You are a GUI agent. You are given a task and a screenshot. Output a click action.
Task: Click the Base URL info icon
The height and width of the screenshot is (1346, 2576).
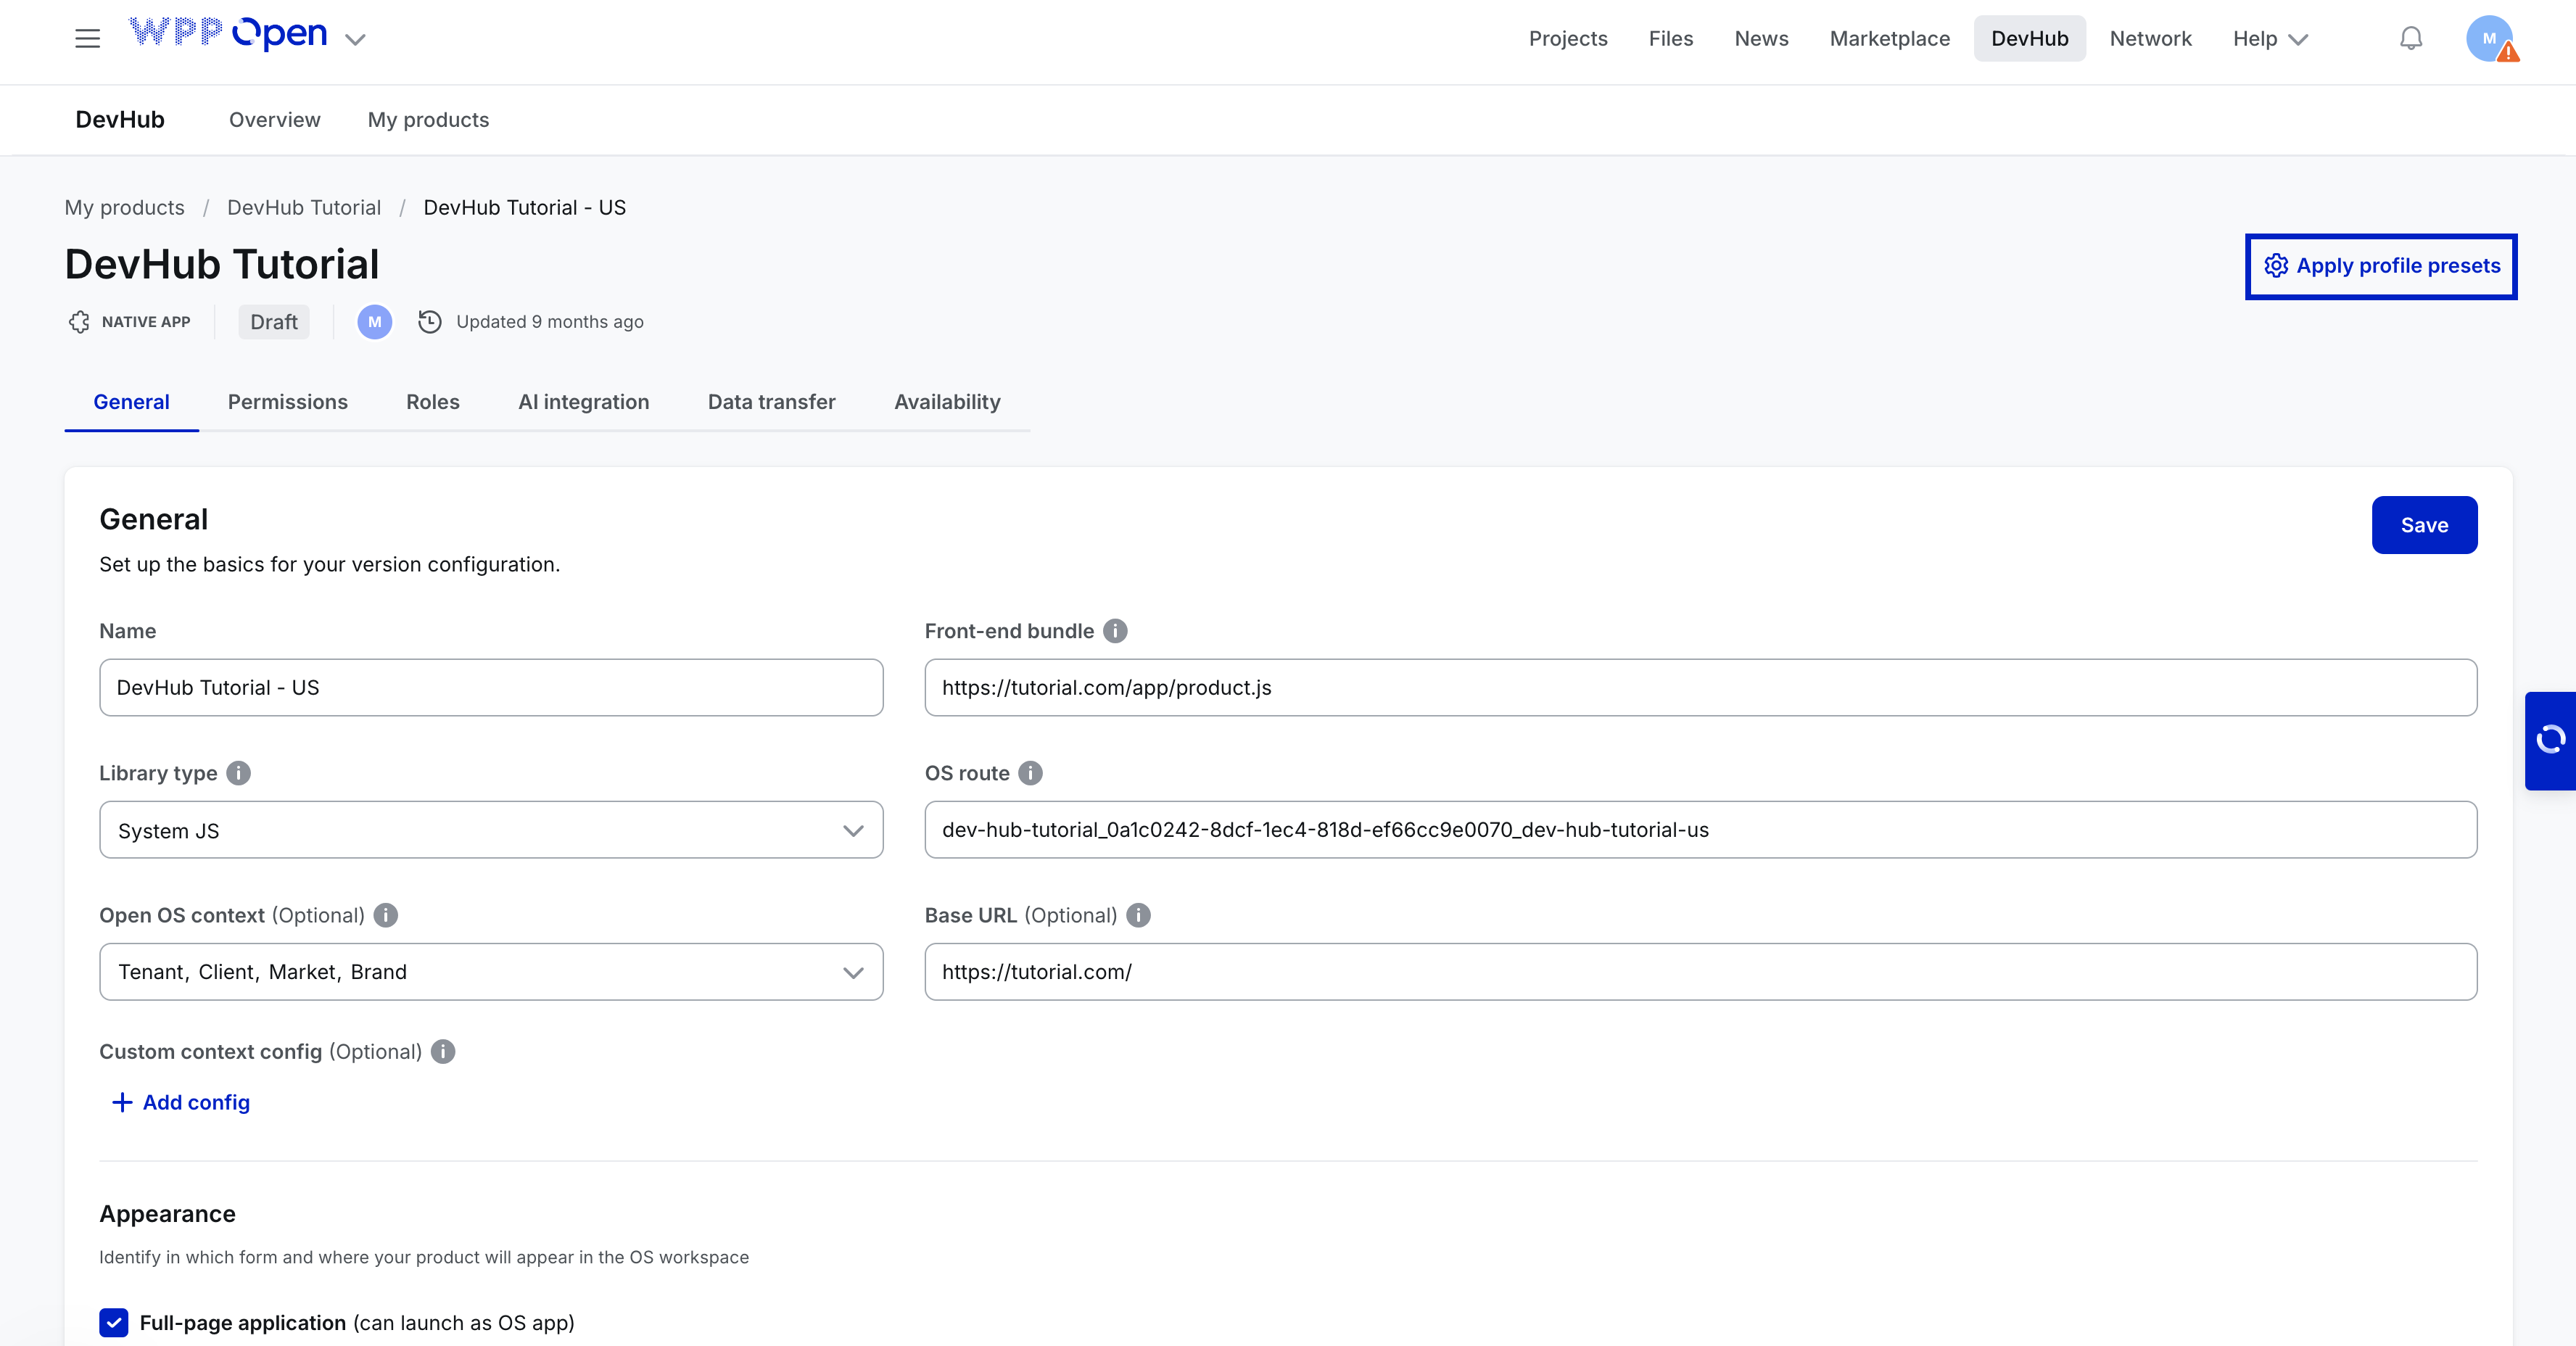tap(1138, 915)
